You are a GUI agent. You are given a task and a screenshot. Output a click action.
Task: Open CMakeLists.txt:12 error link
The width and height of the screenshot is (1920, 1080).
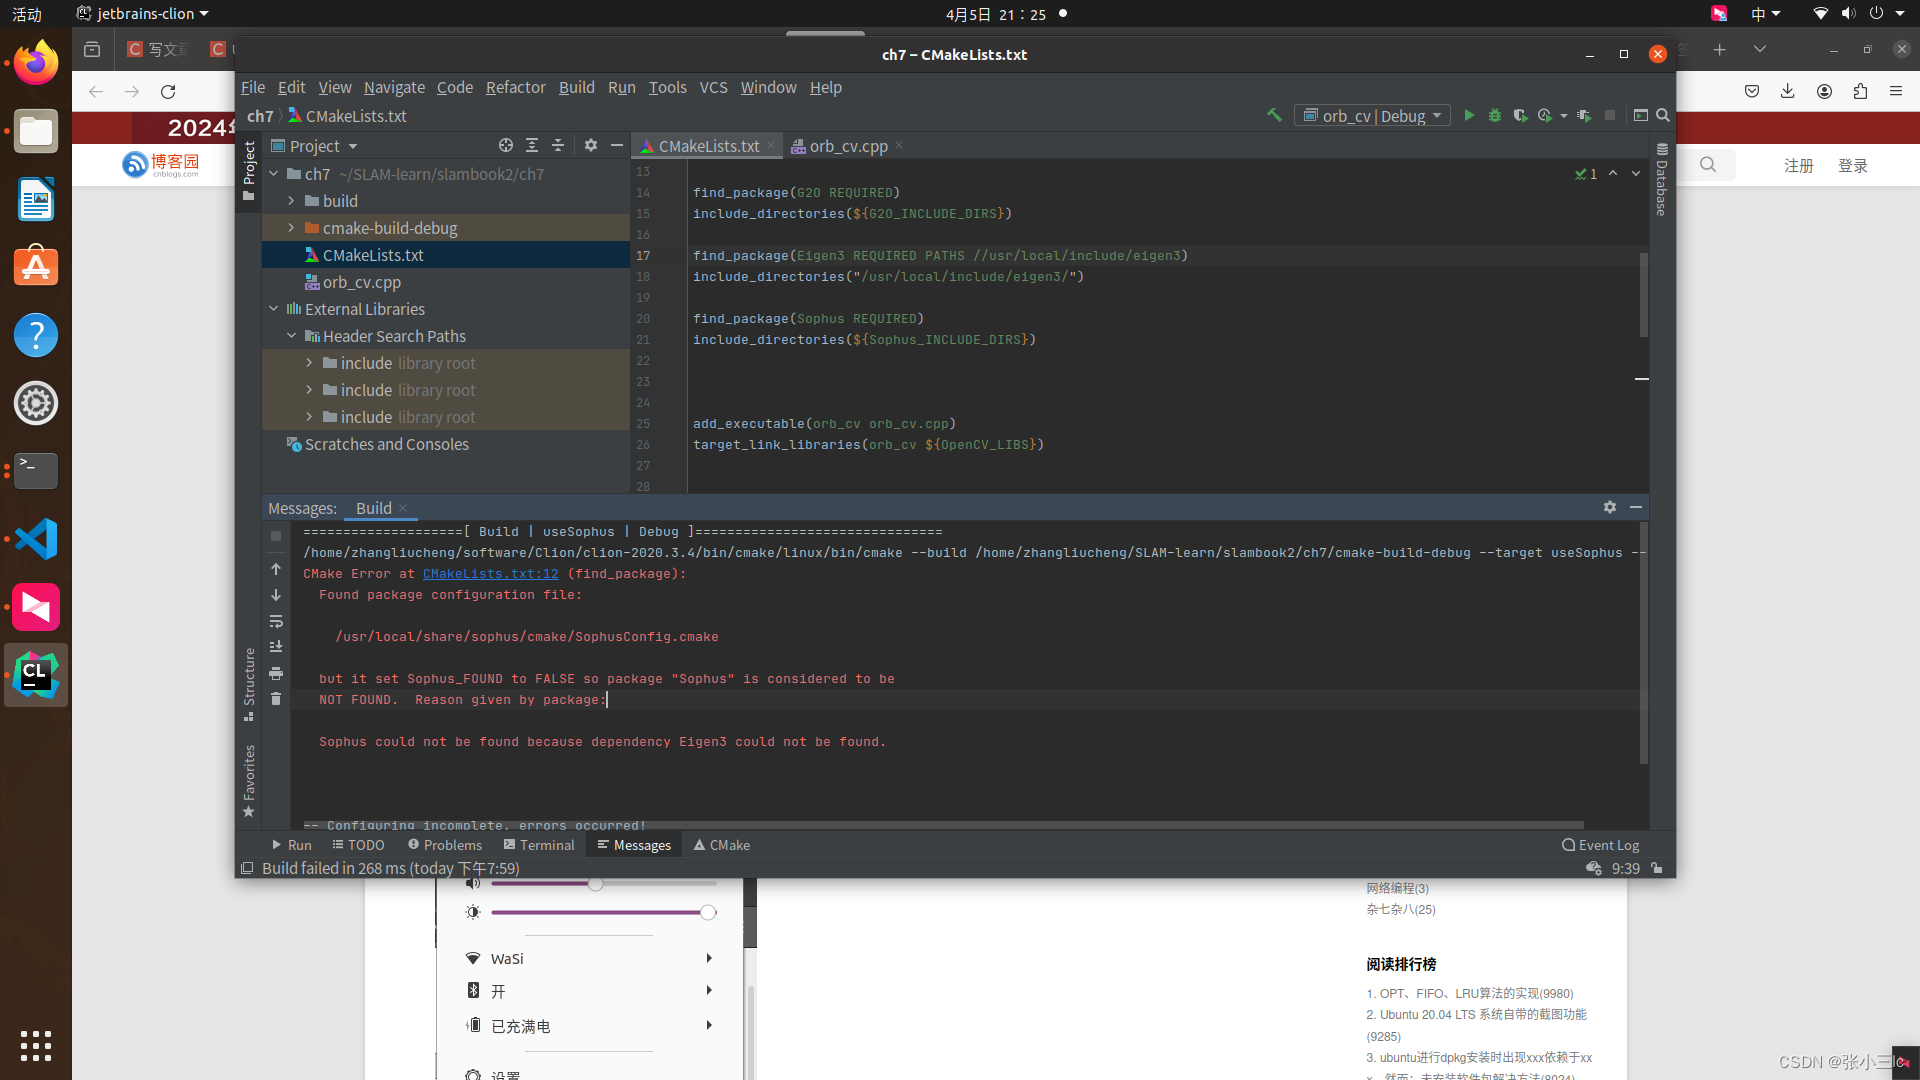pyautogui.click(x=490, y=573)
